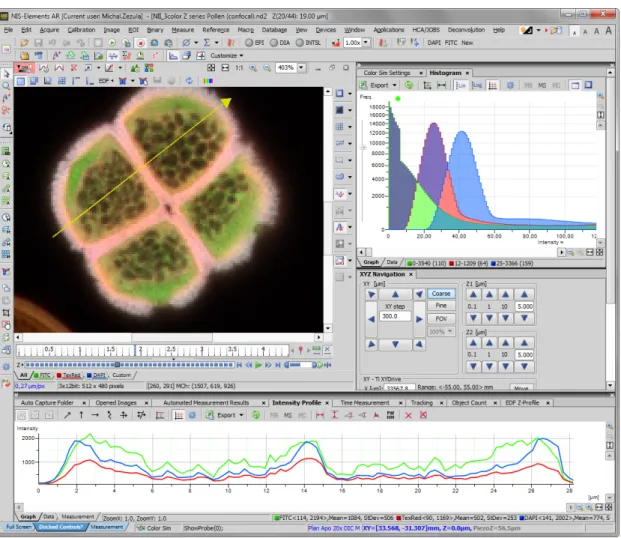The height and width of the screenshot is (538, 621).
Task: Click the XY step input field
Action: 395,316
